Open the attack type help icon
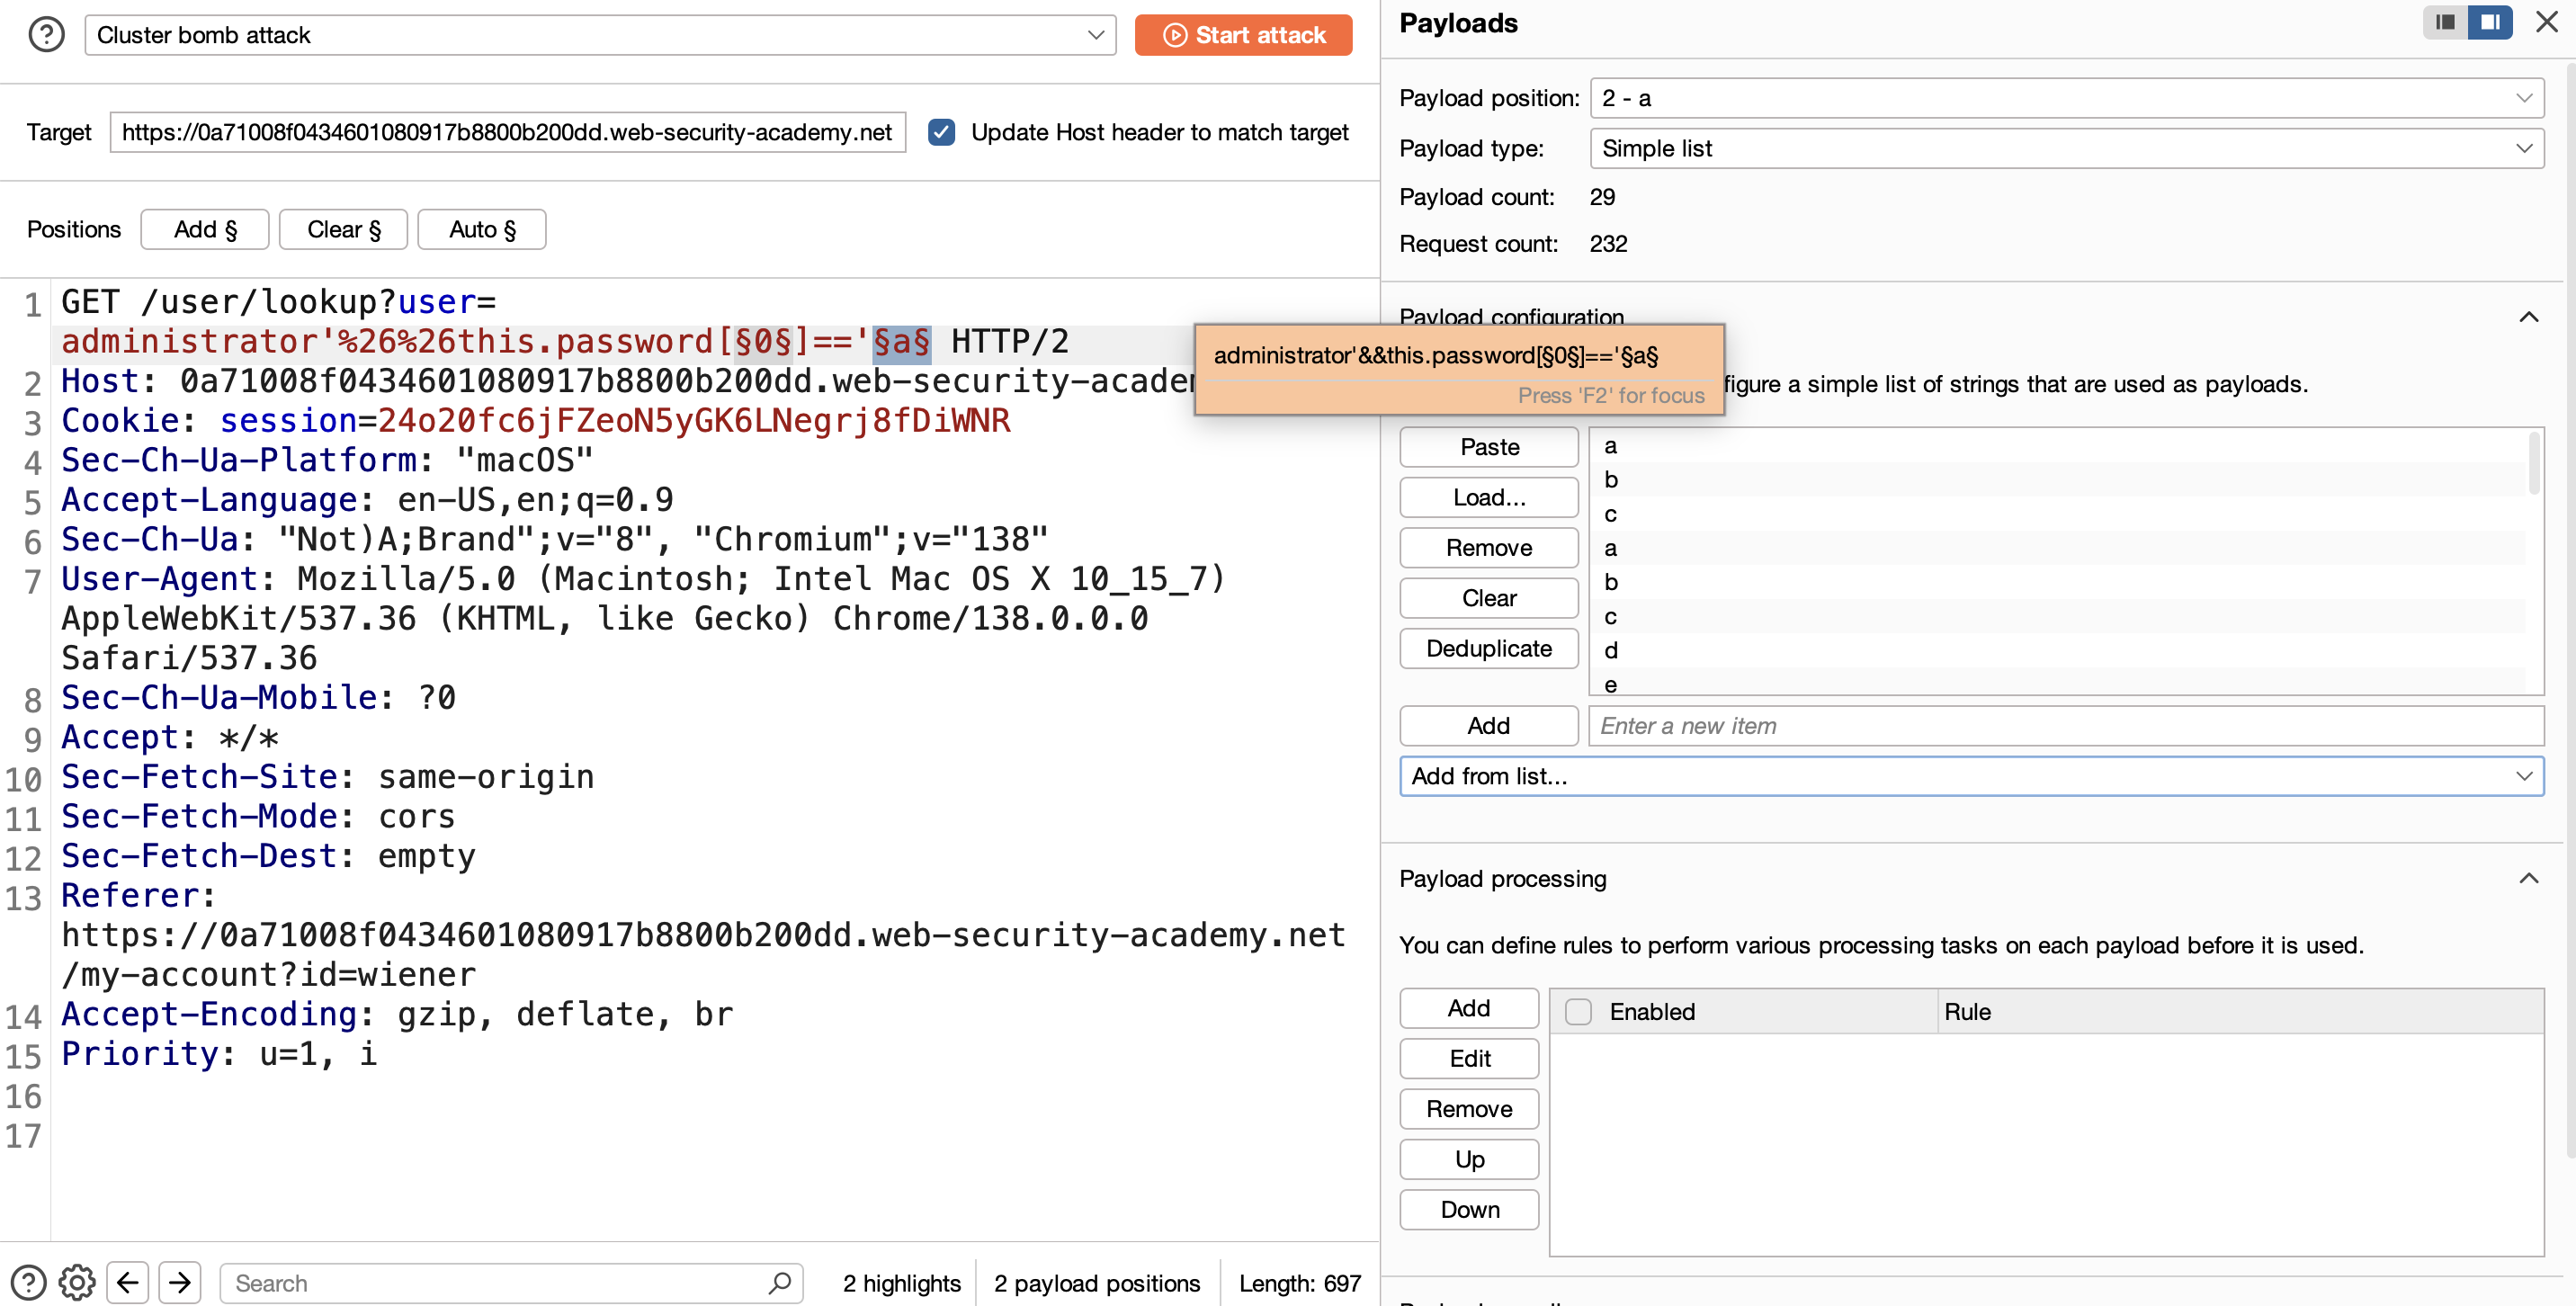2576x1306 pixels. click(46, 35)
